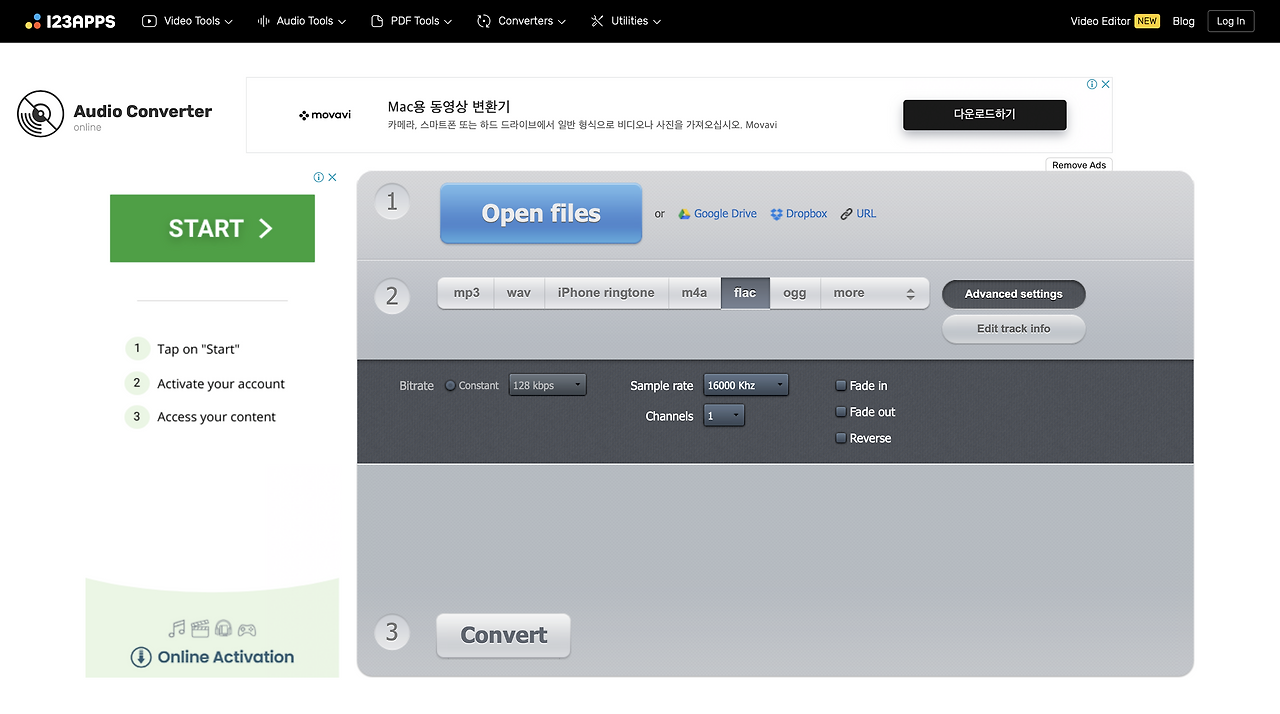Click the 123APPS logo icon
This screenshot has height=714, width=1280.
[35, 20]
